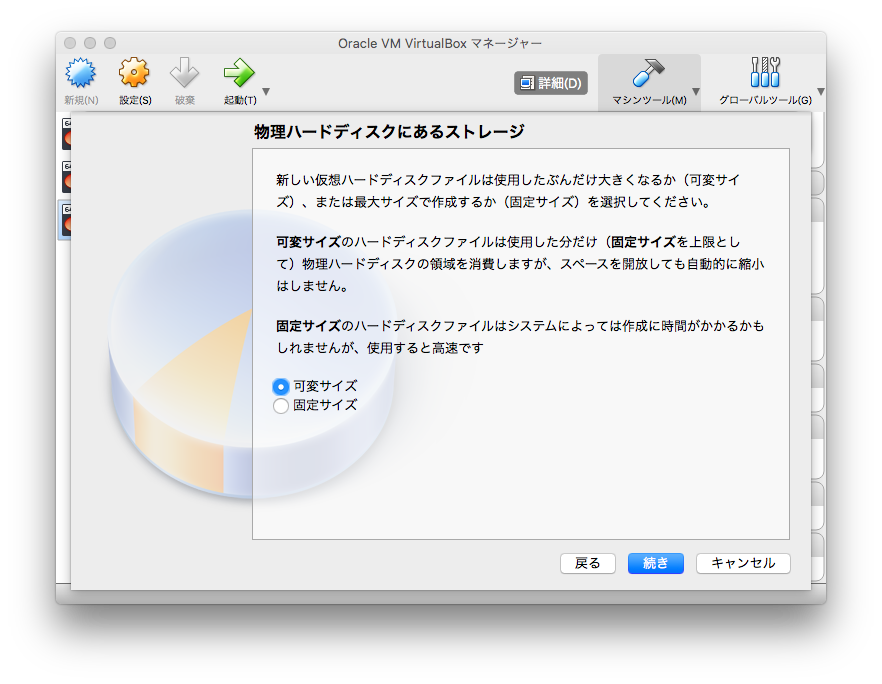Choose the 固定サイズ storage option
Viewport: 882px width, 684px height.
(x=281, y=405)
